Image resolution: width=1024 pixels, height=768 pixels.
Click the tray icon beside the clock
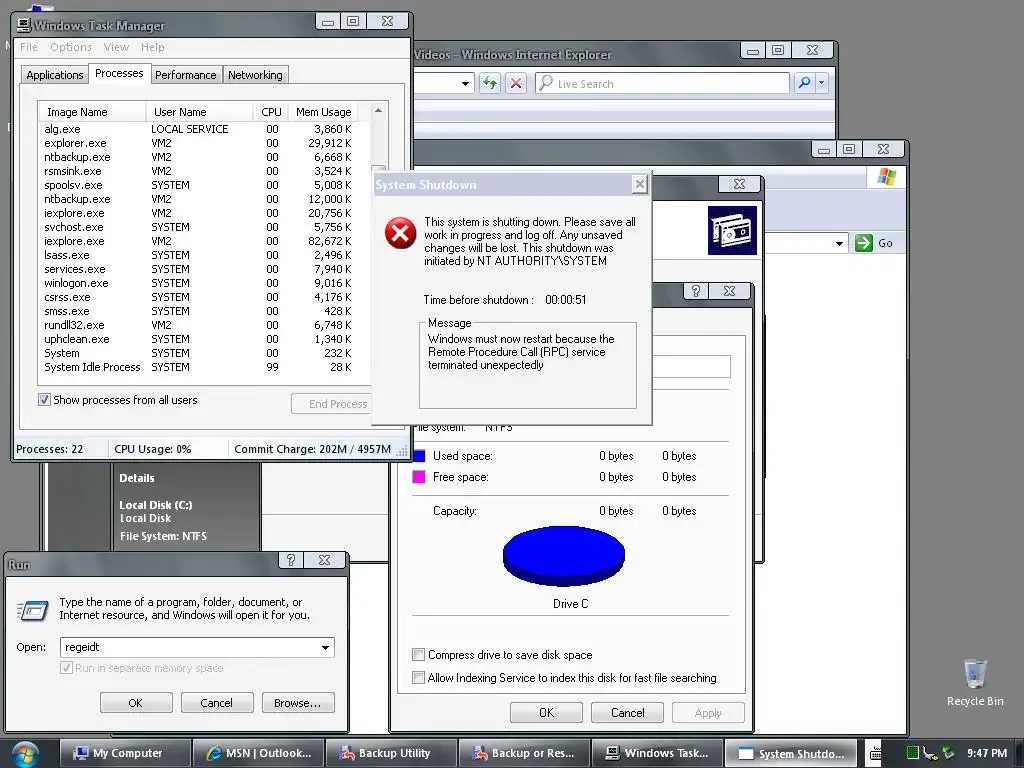click(948, 753)
